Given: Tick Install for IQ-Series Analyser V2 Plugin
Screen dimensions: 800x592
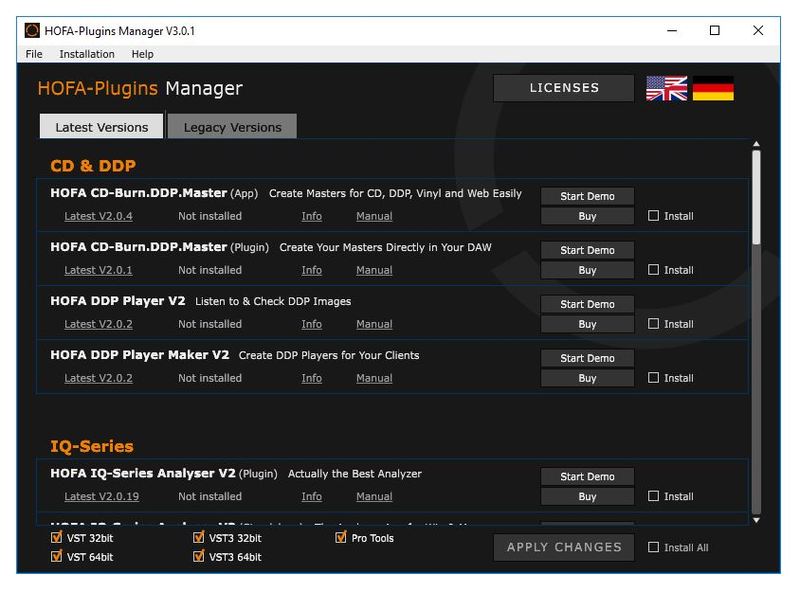Looking at the screenshot, I should point(653,496).
